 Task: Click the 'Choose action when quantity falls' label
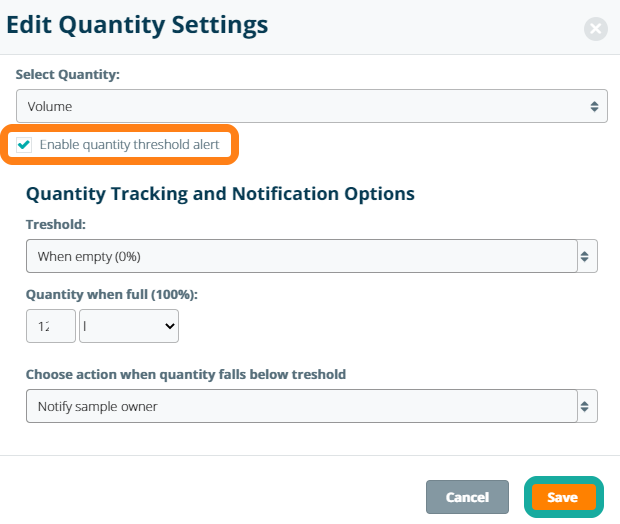click(x=185, y=375)
